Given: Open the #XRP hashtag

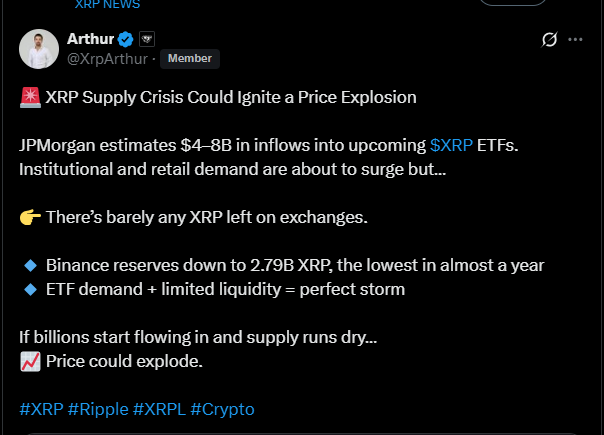Looking at the screenshot, I should tap(41, 409).
